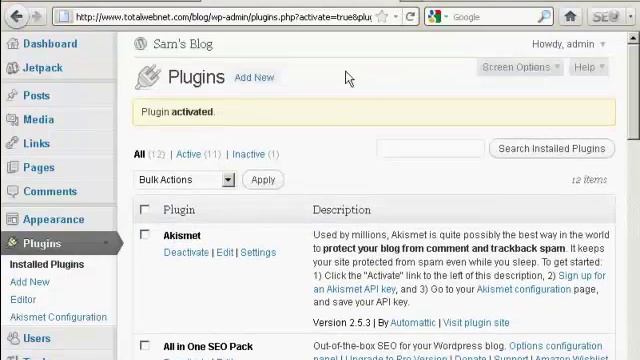Image resolution: width=640 pixels, height=360 pixels.
Task: Click the plugin search input field
Action: tap(431, 149)
